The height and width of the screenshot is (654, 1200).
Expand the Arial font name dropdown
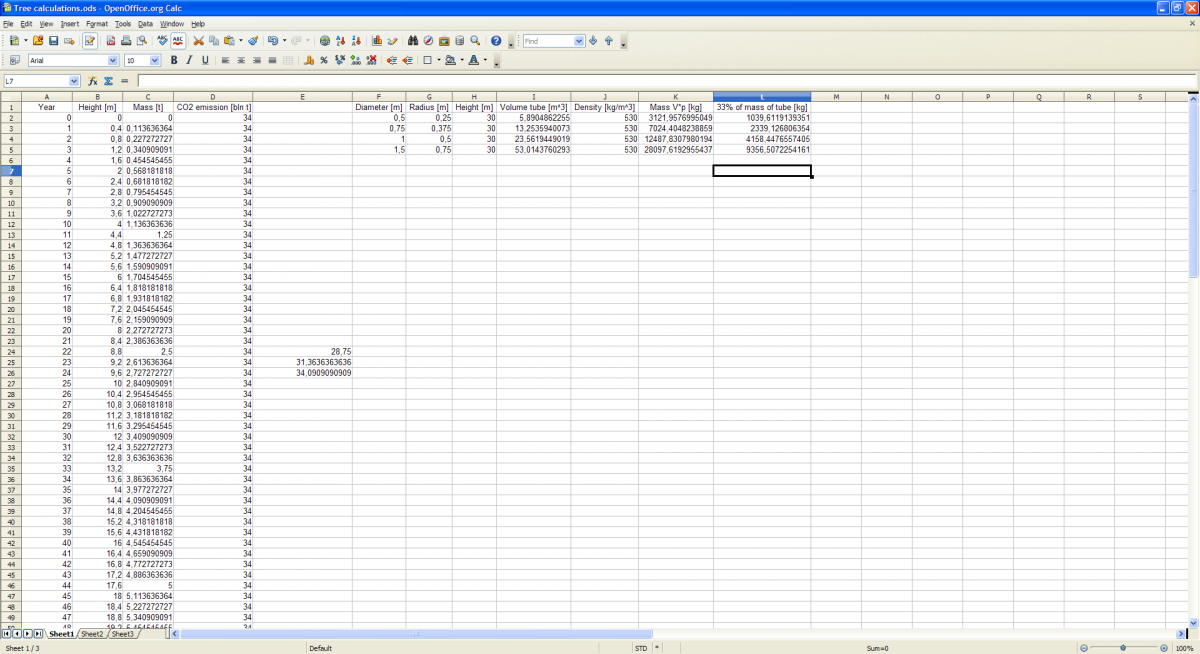click(x=113, y=61)
